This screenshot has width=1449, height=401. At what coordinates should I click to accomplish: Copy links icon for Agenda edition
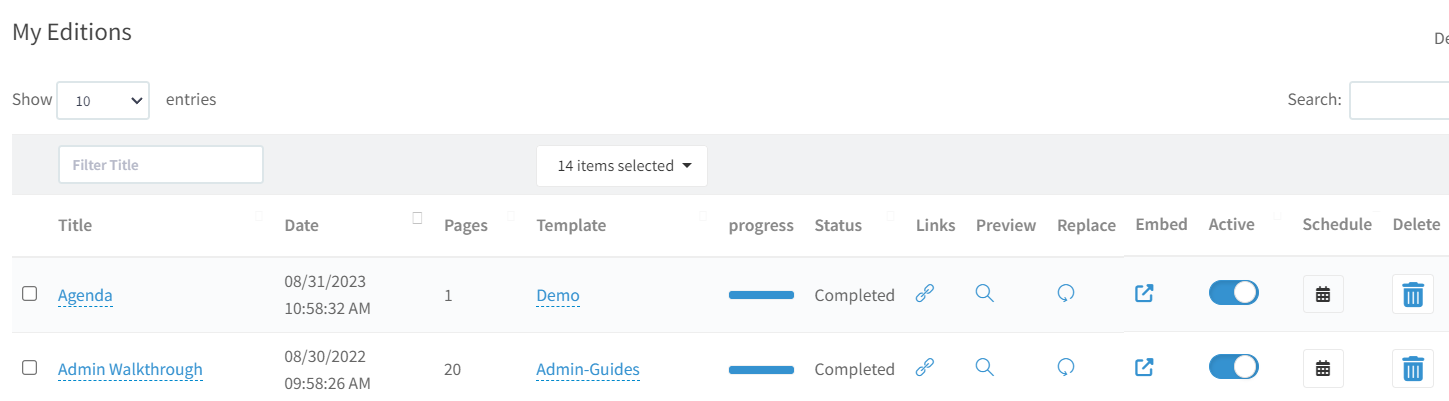925,294
